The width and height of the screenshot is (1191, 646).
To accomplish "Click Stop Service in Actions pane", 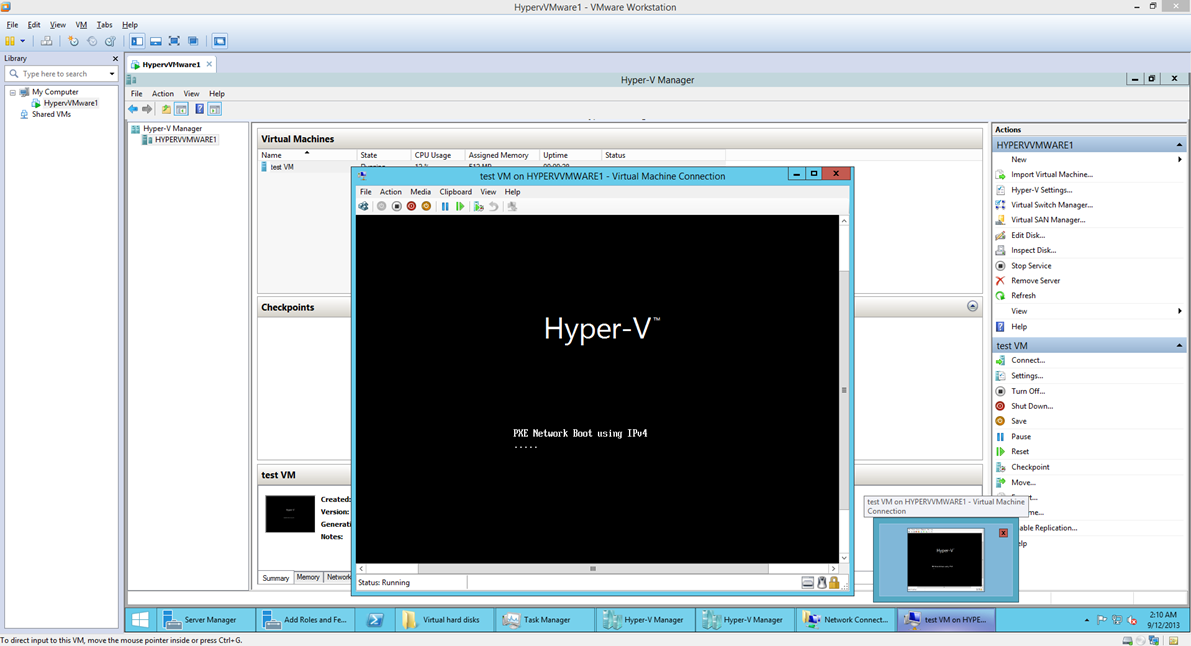I will click(x=1031, y=266).
